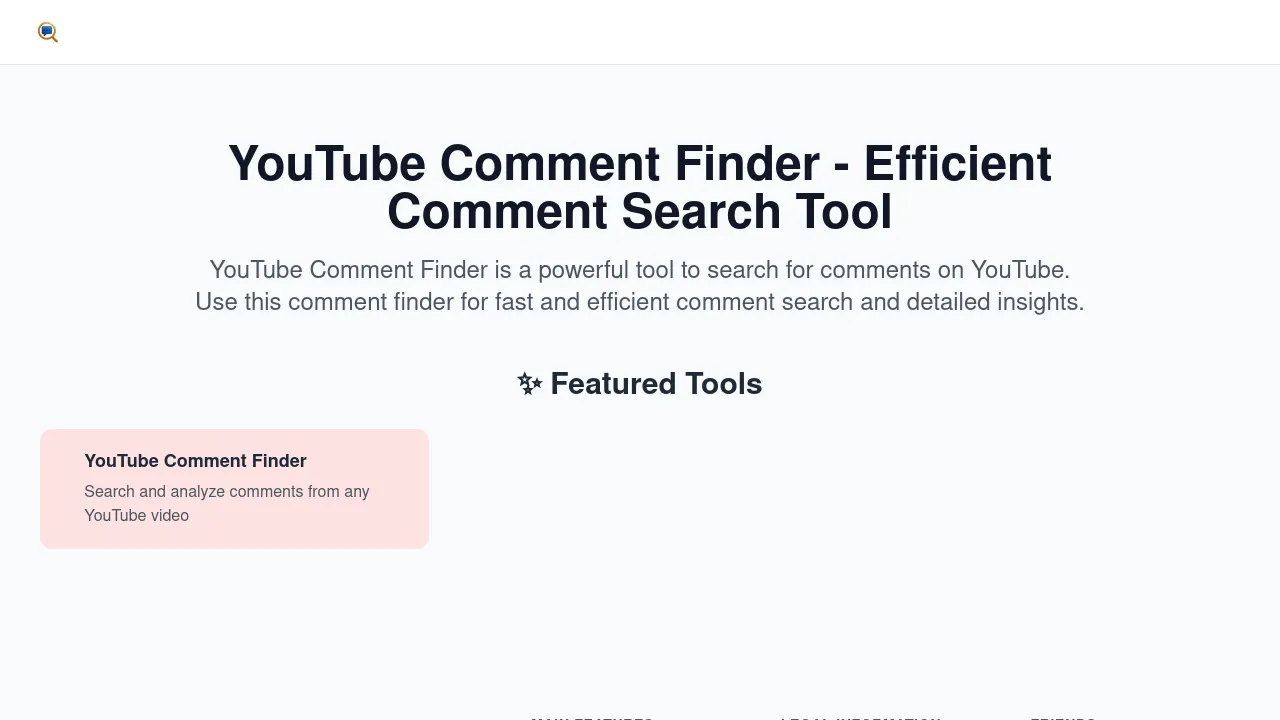Click the main page title heading
Screen dimensions: 1280x720
(x=640, y=187)
